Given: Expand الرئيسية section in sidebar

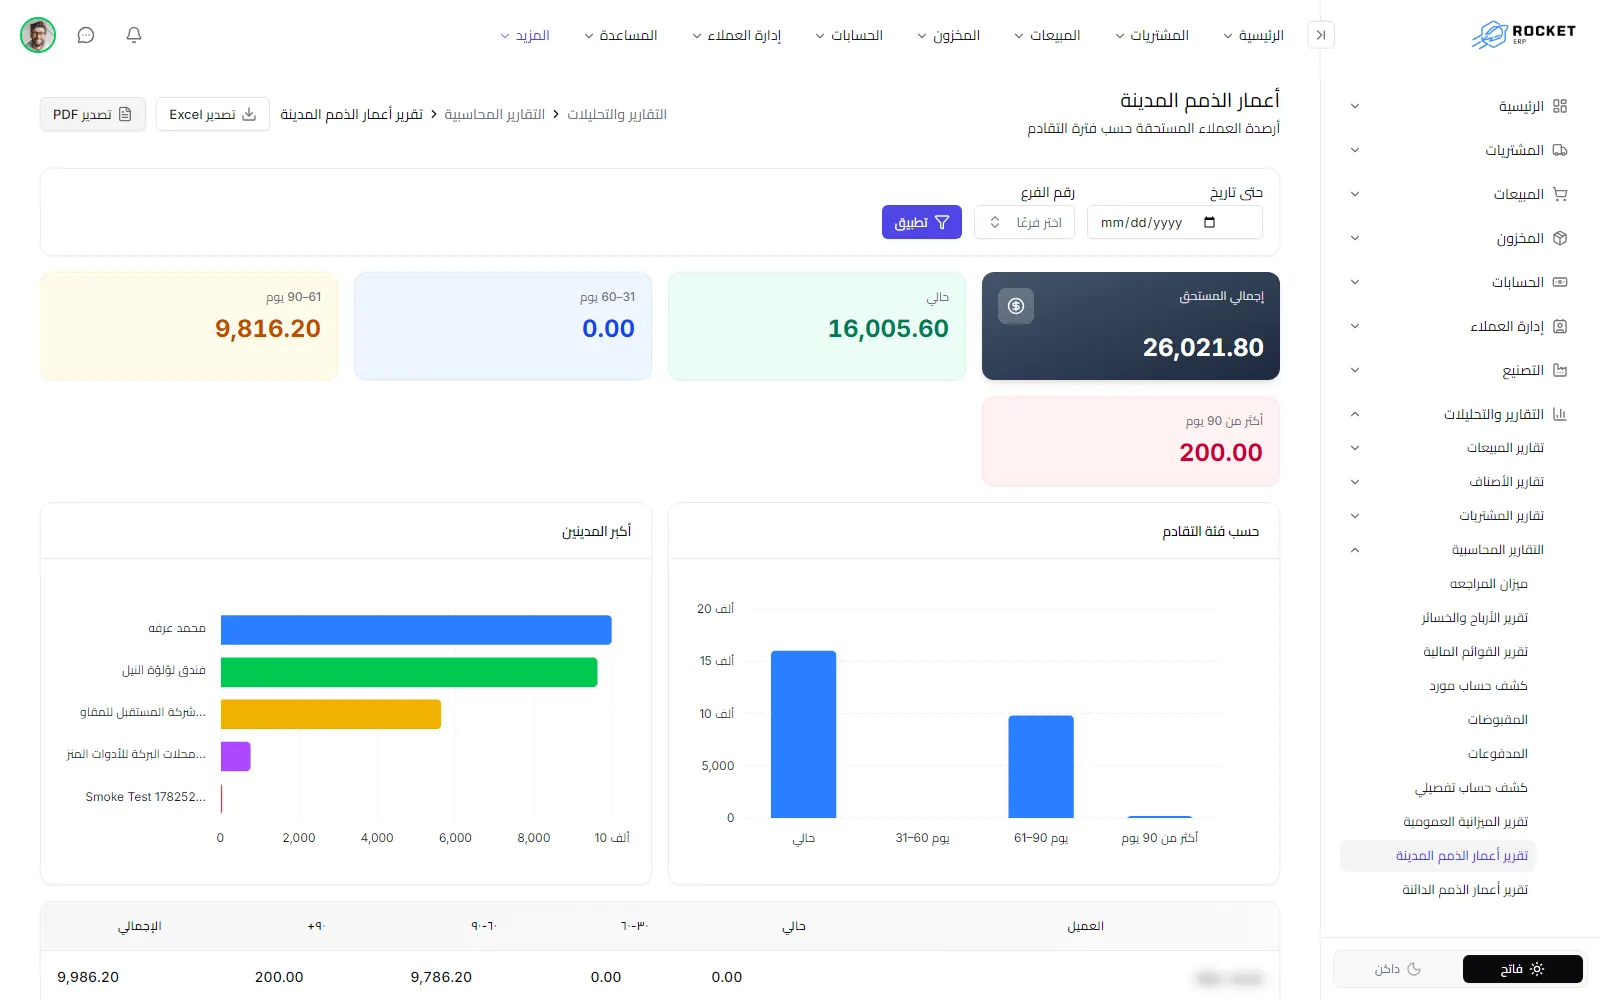Looking at the screenshot, I should coord(1355,106).
